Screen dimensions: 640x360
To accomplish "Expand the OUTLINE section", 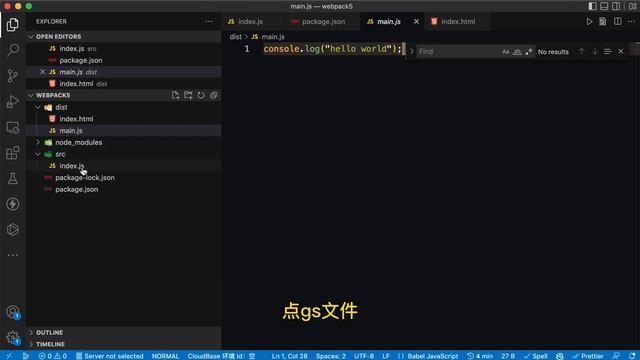I will (124, 333).
